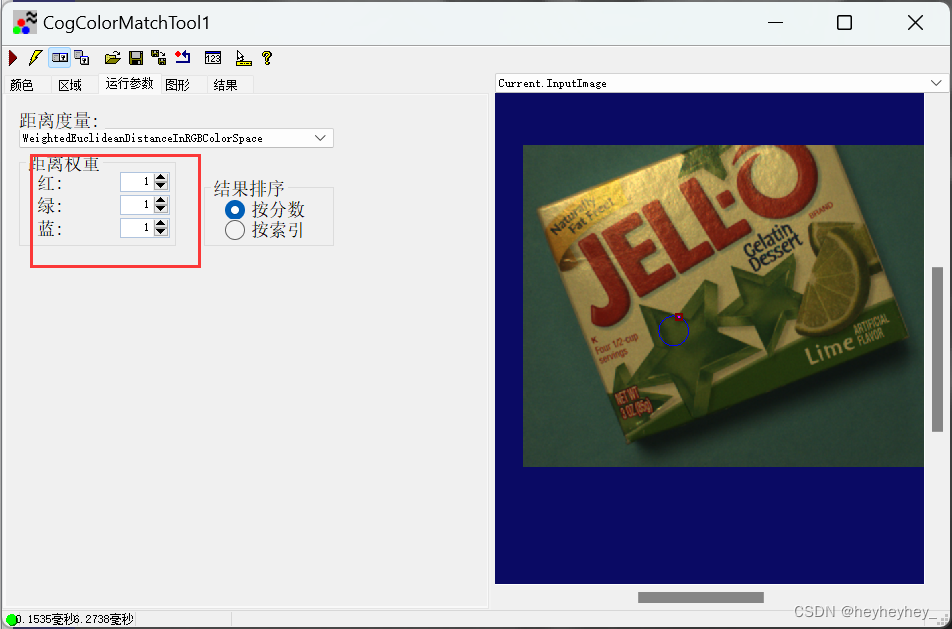Toggle electric mode lightning bolt icon
952x629 pixels.
click(35, 58)
